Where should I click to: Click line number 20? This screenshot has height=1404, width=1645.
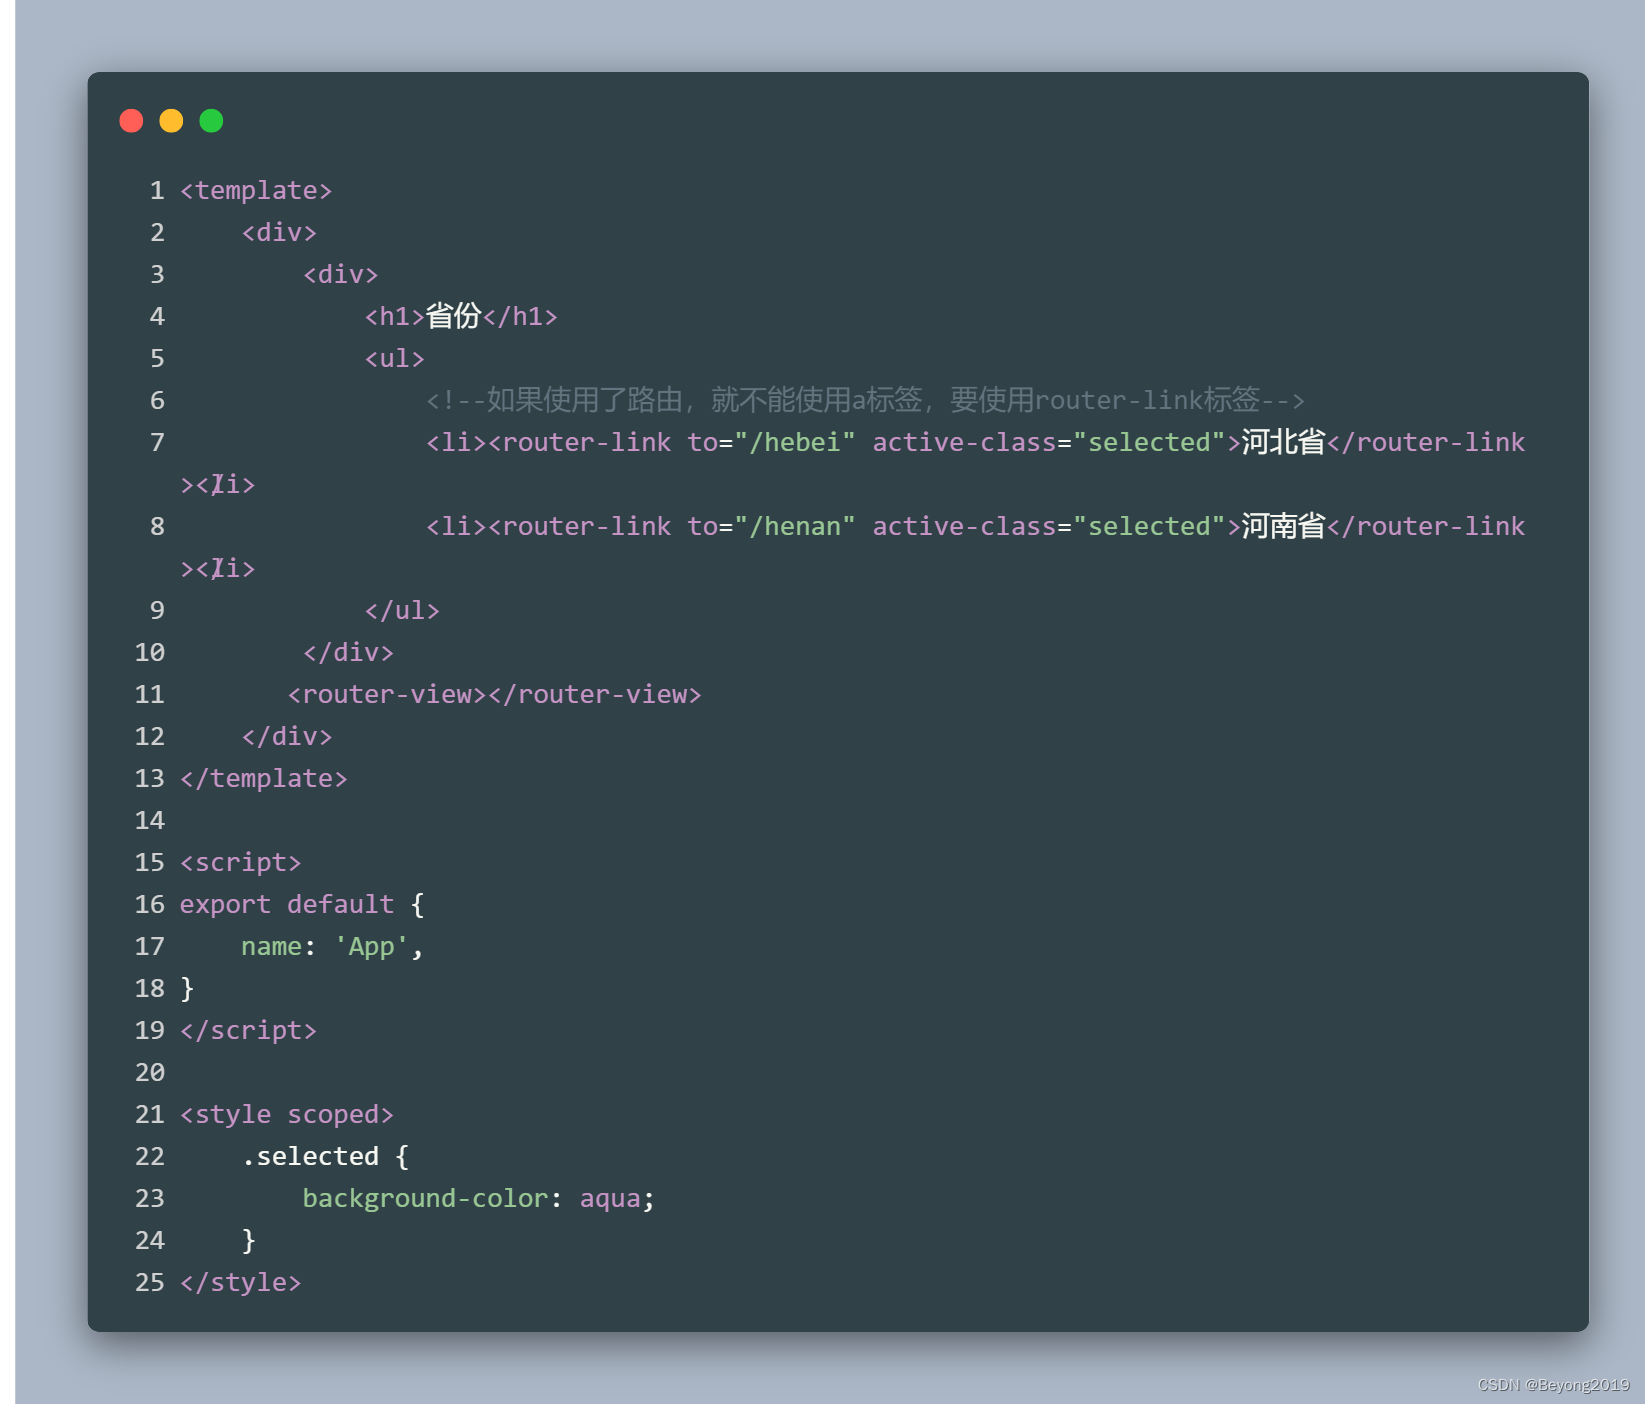click(x=150, y=1072)
